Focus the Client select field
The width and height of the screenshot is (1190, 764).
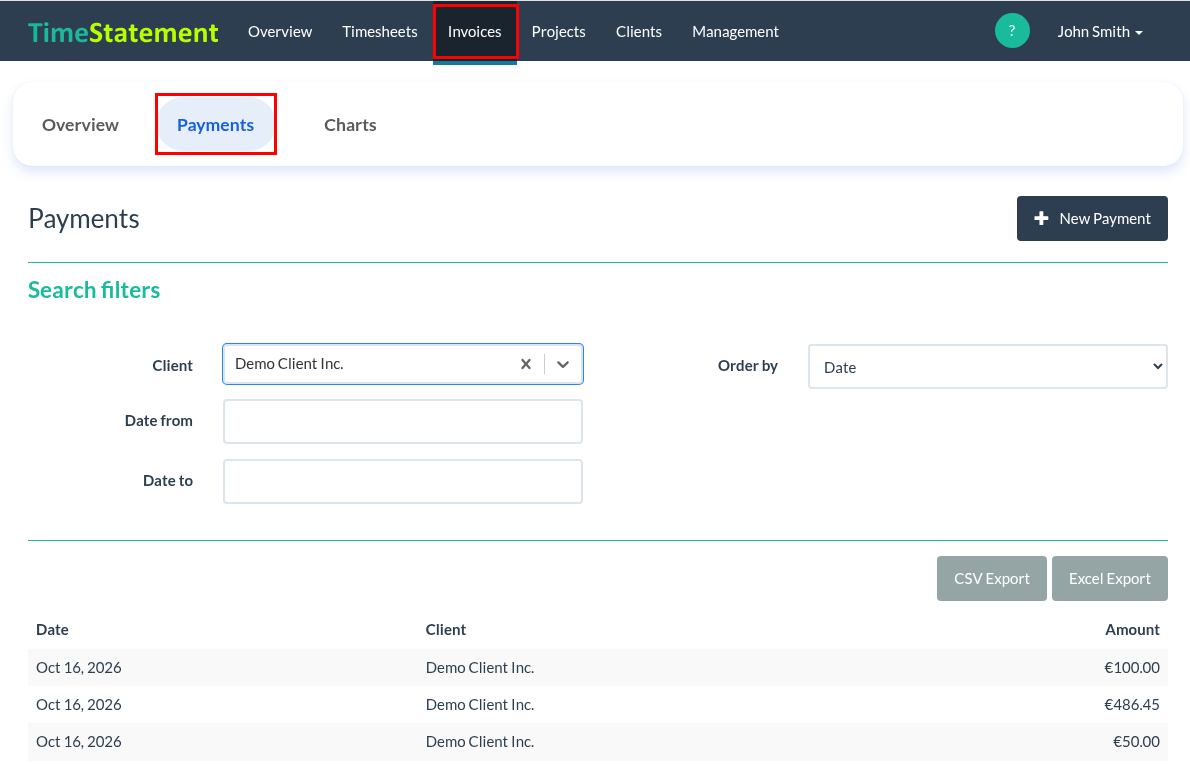(403, 364)
